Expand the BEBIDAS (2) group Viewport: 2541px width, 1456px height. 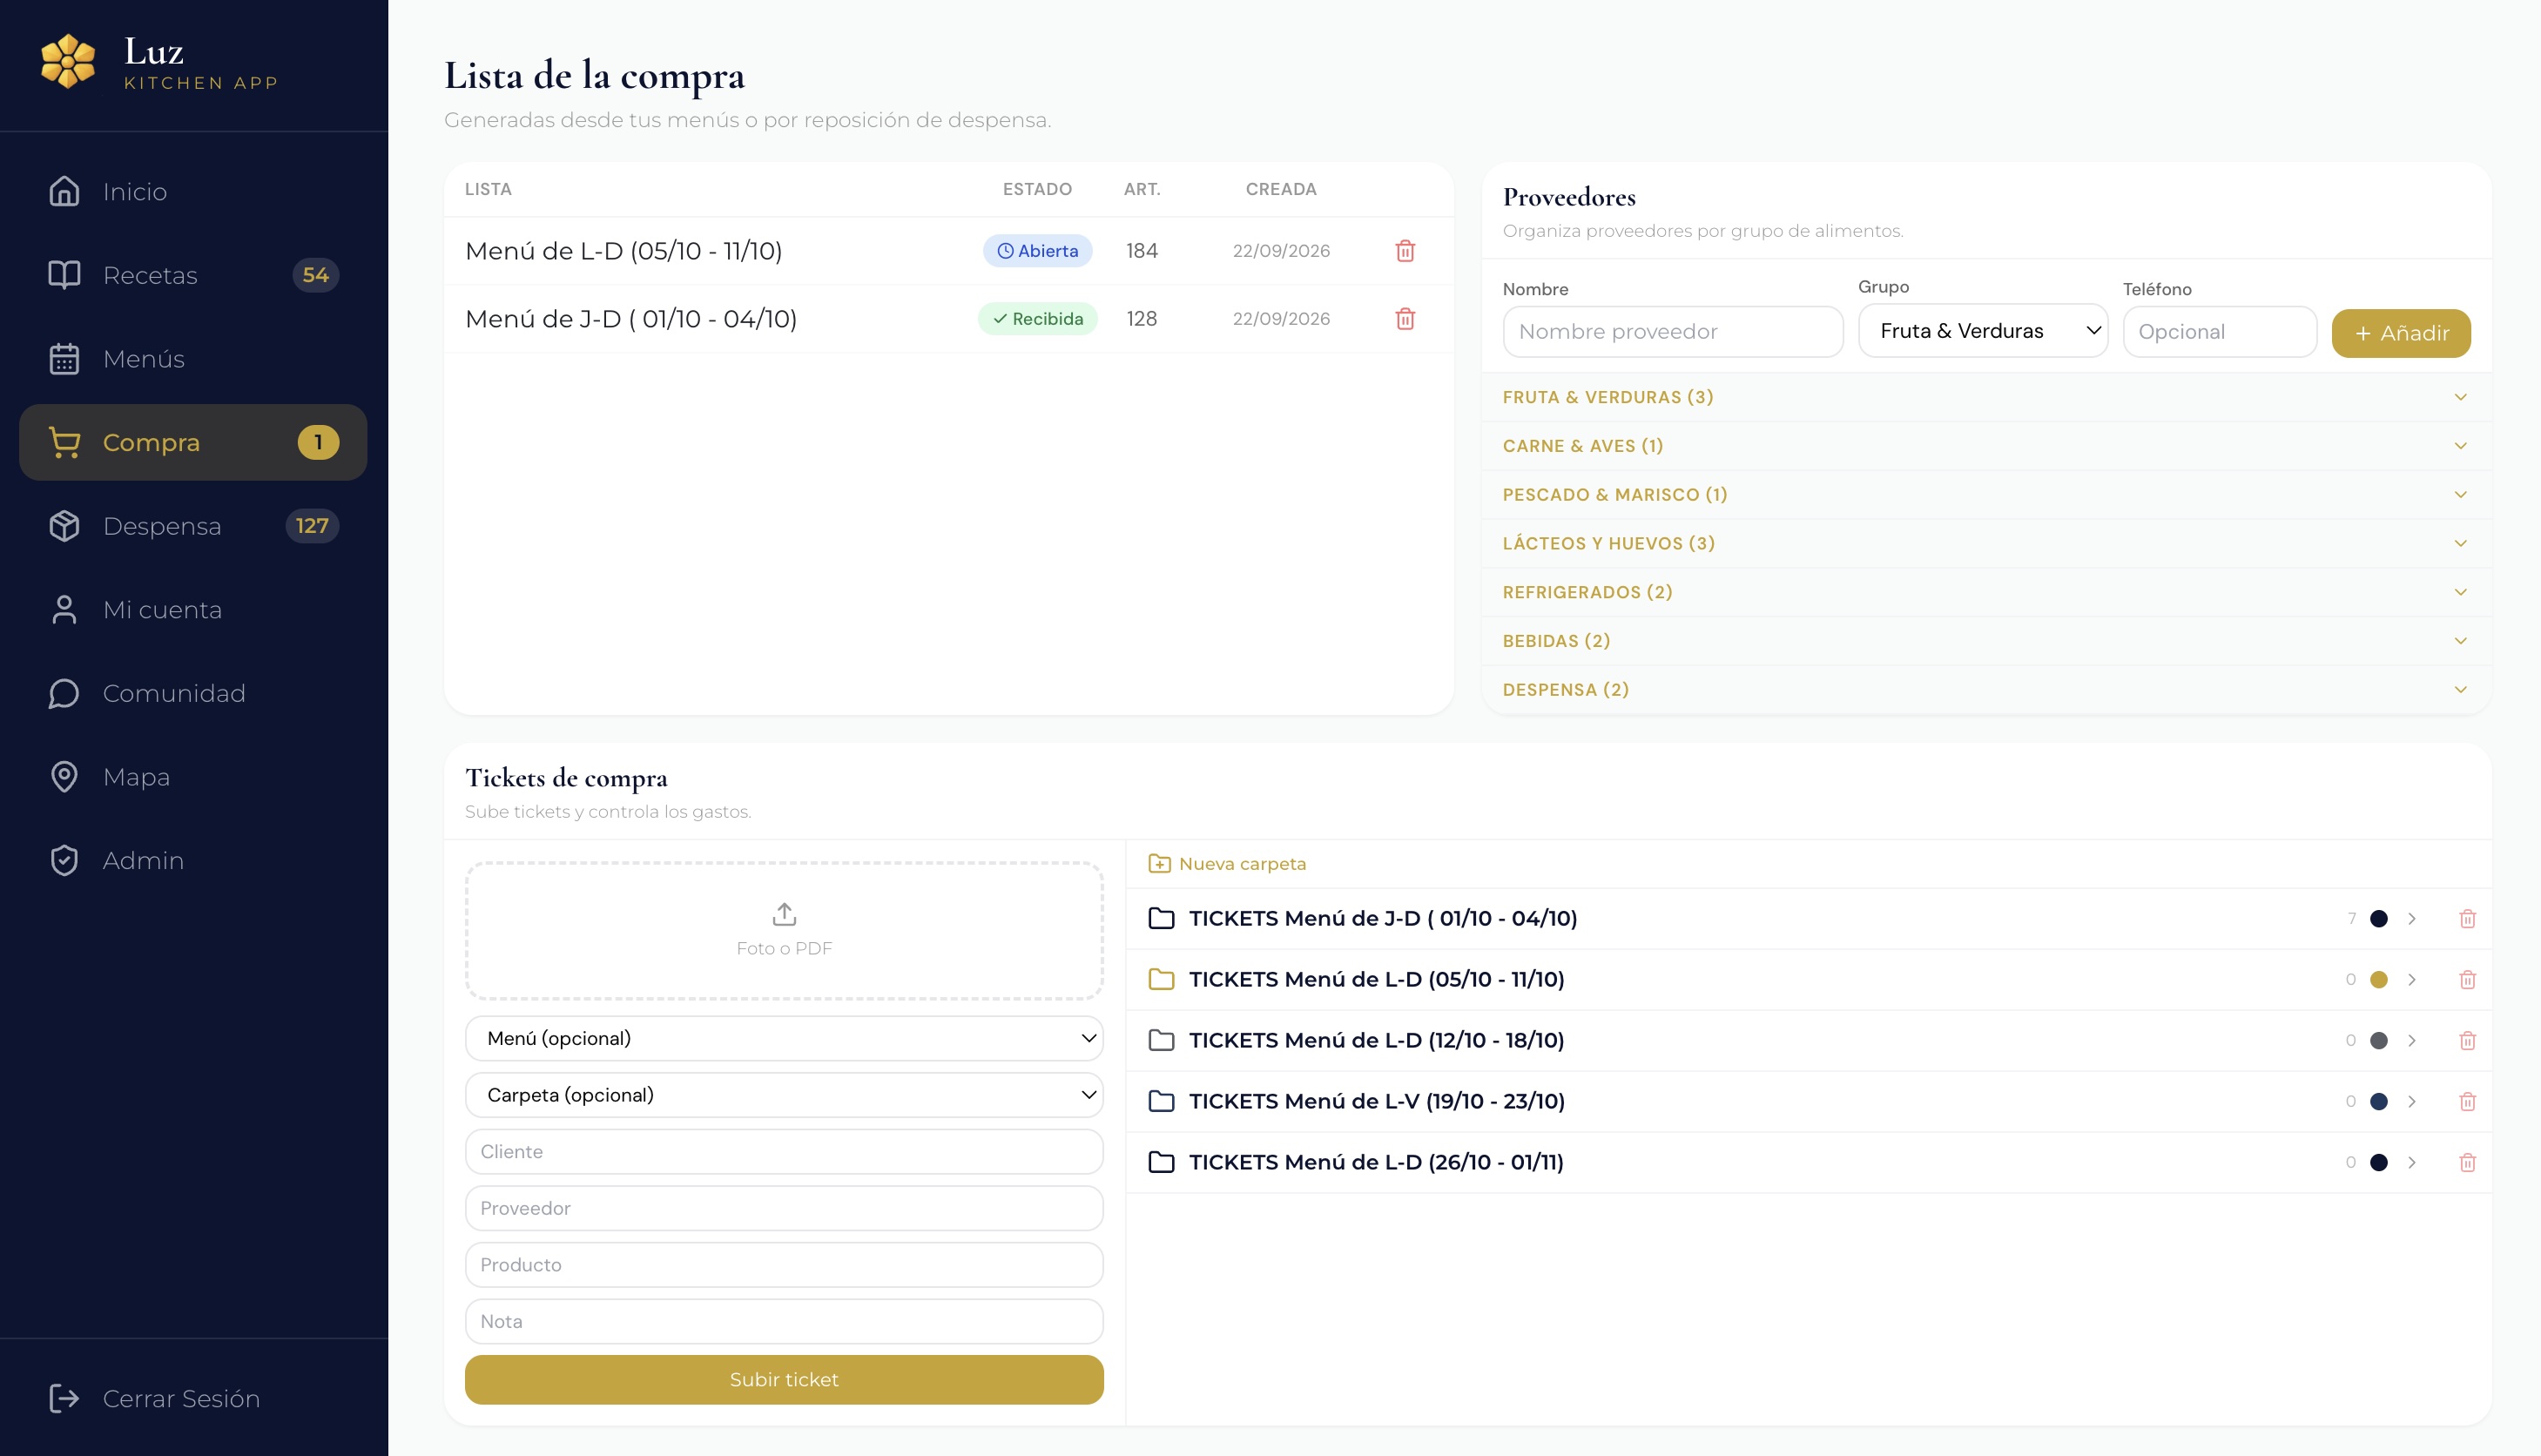[1986, 641]
